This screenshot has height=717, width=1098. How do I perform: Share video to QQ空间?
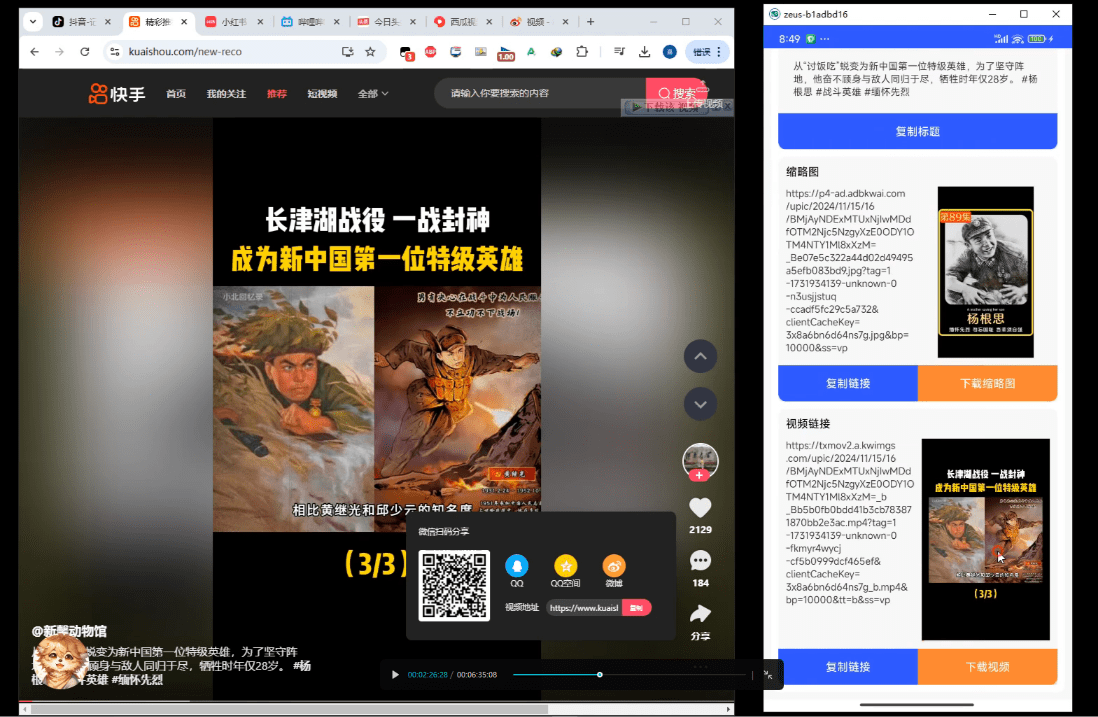[566, 565]
